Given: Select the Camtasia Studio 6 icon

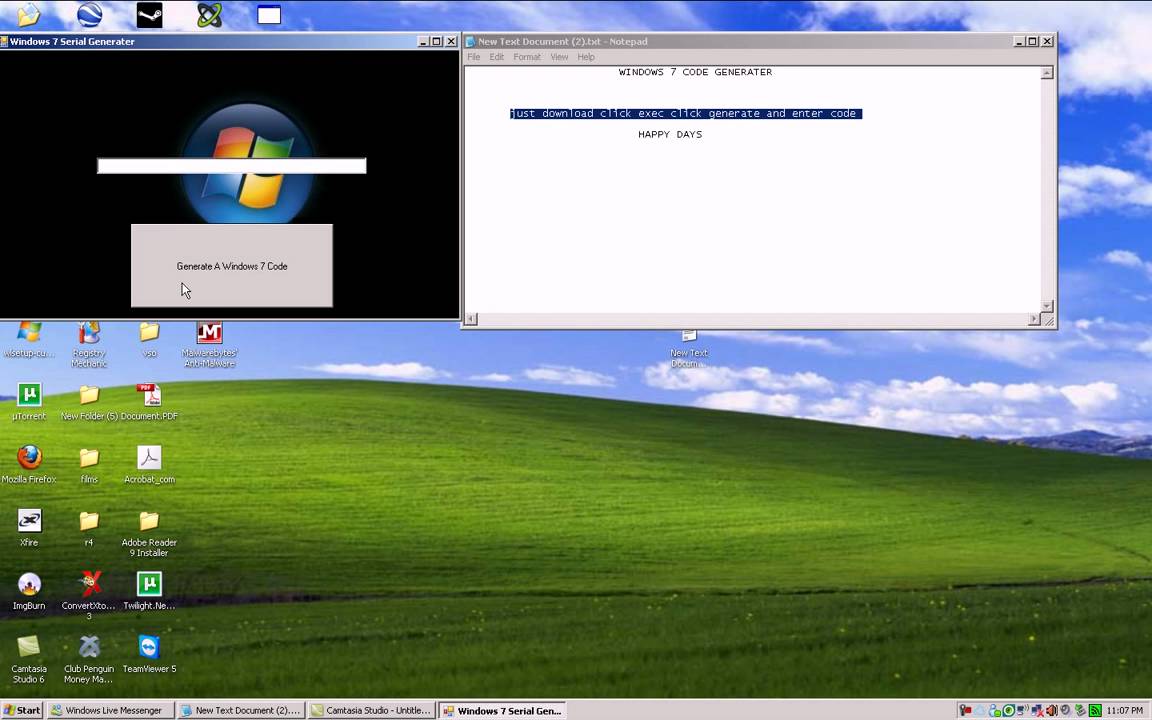Looking at the screenshot, I should (29, 659).
